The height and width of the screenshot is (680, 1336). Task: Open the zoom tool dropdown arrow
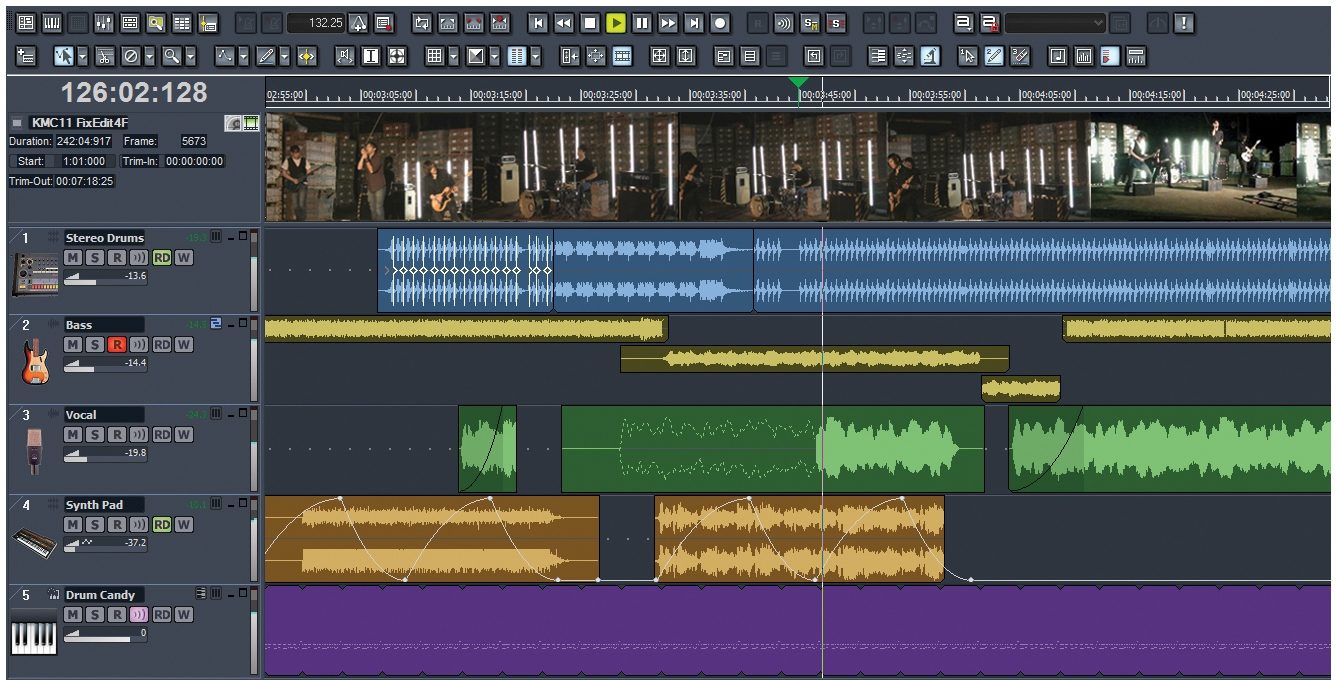pos(190,56)
